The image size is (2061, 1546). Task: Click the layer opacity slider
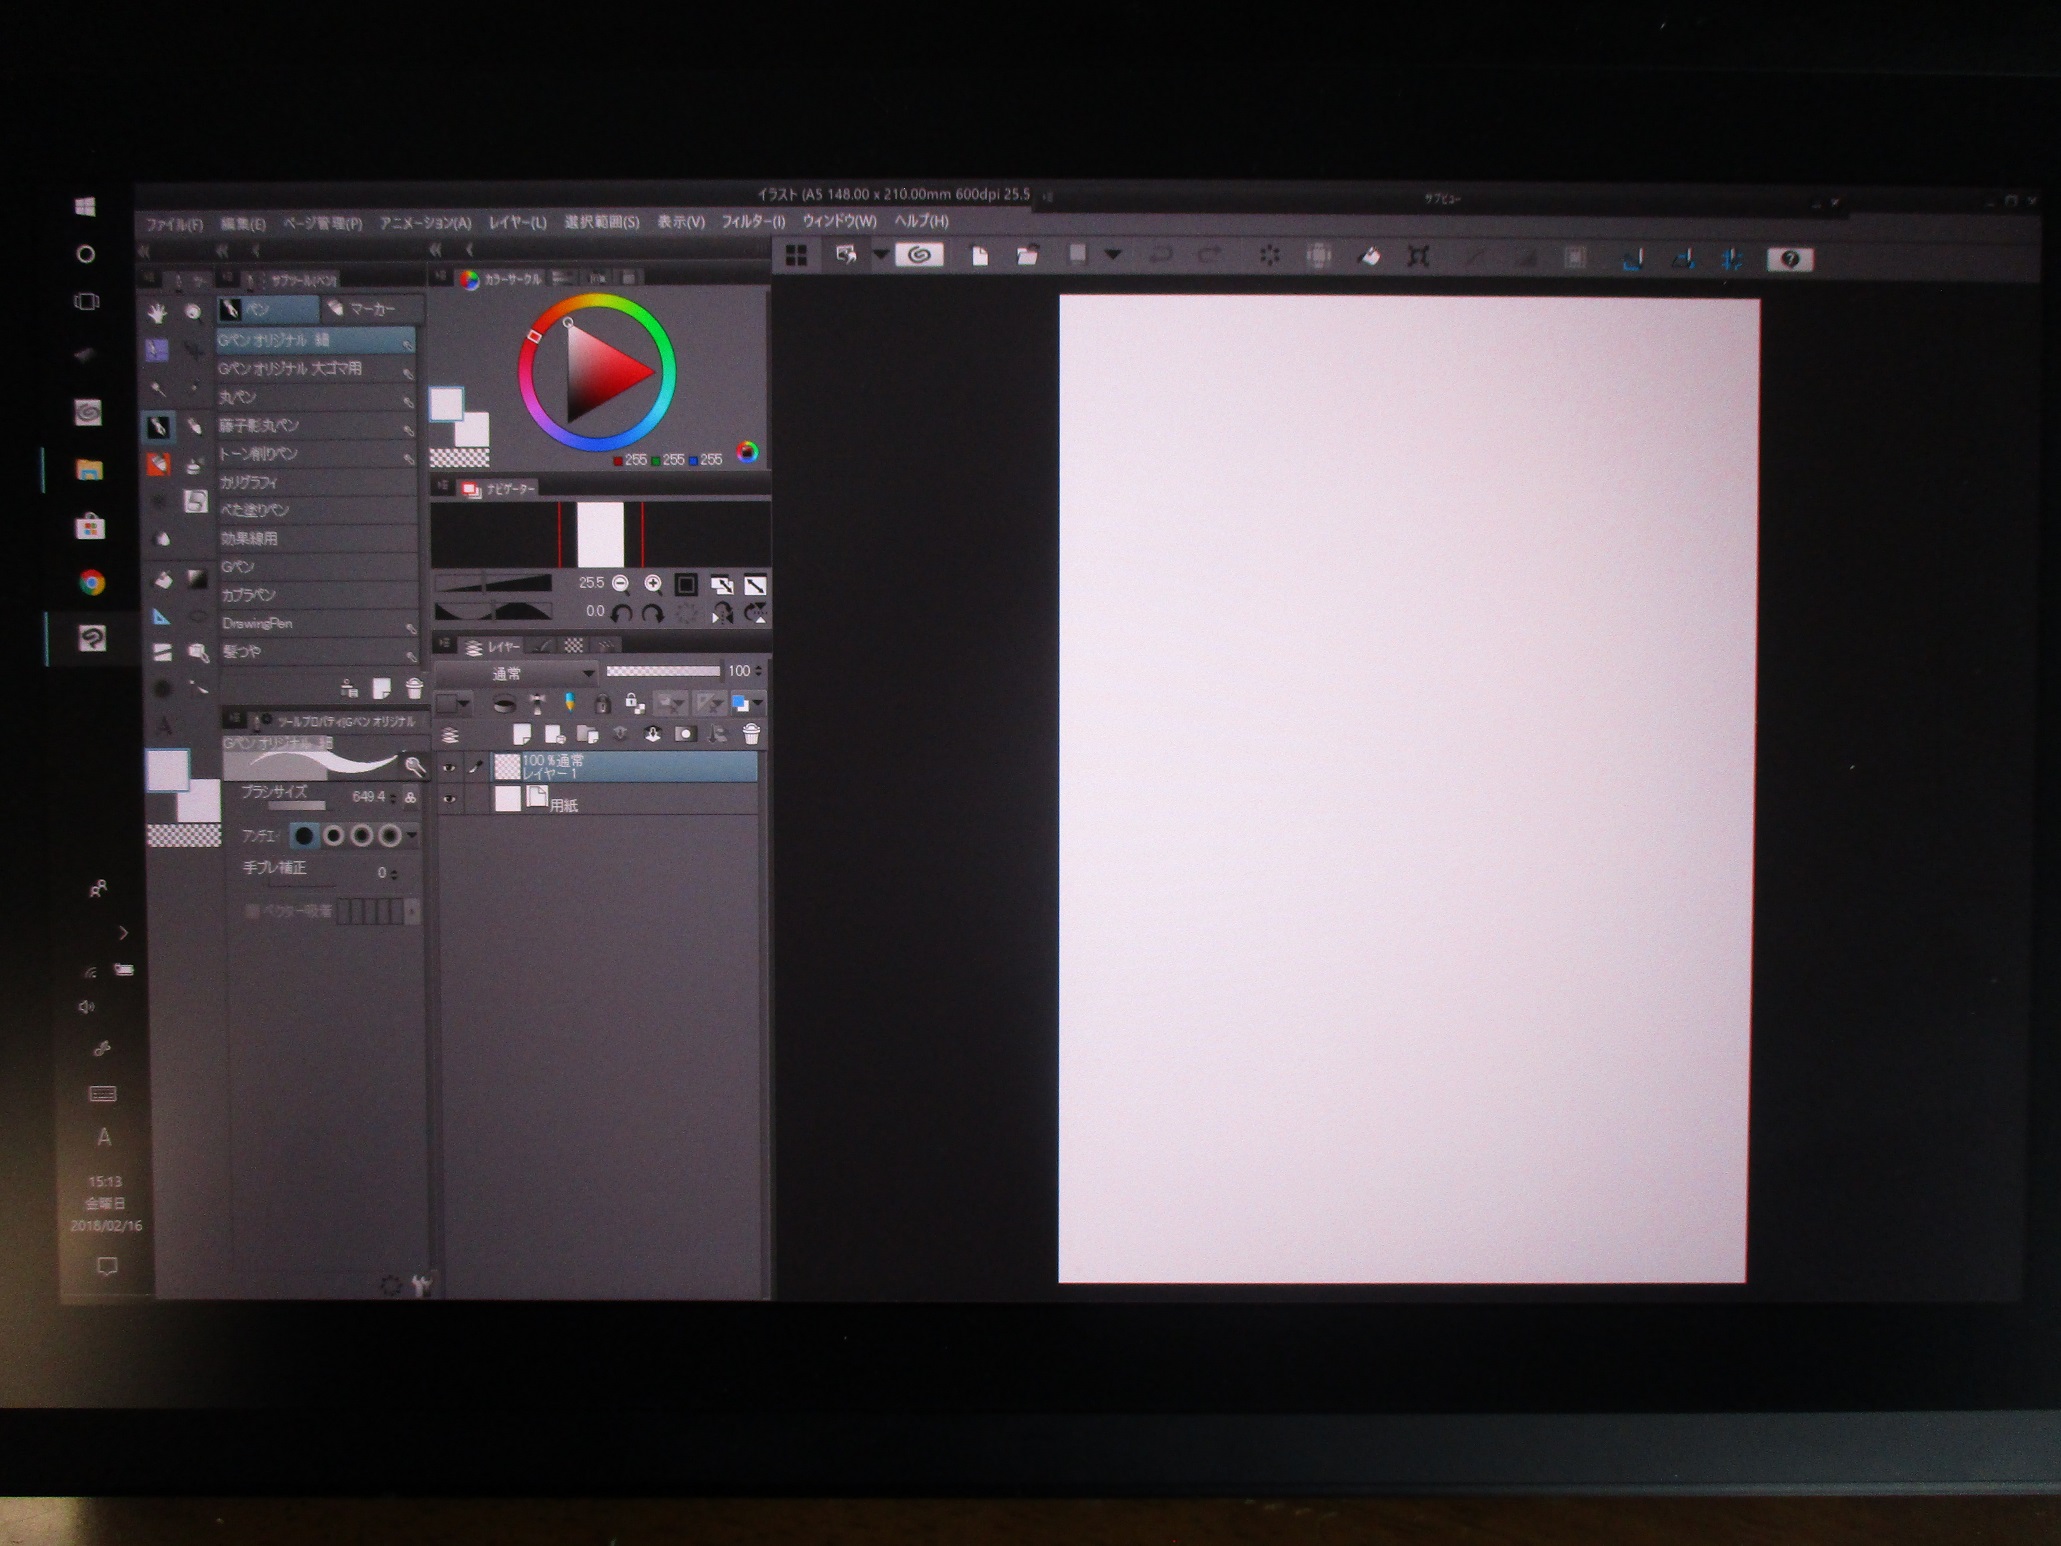coord(662,671)
